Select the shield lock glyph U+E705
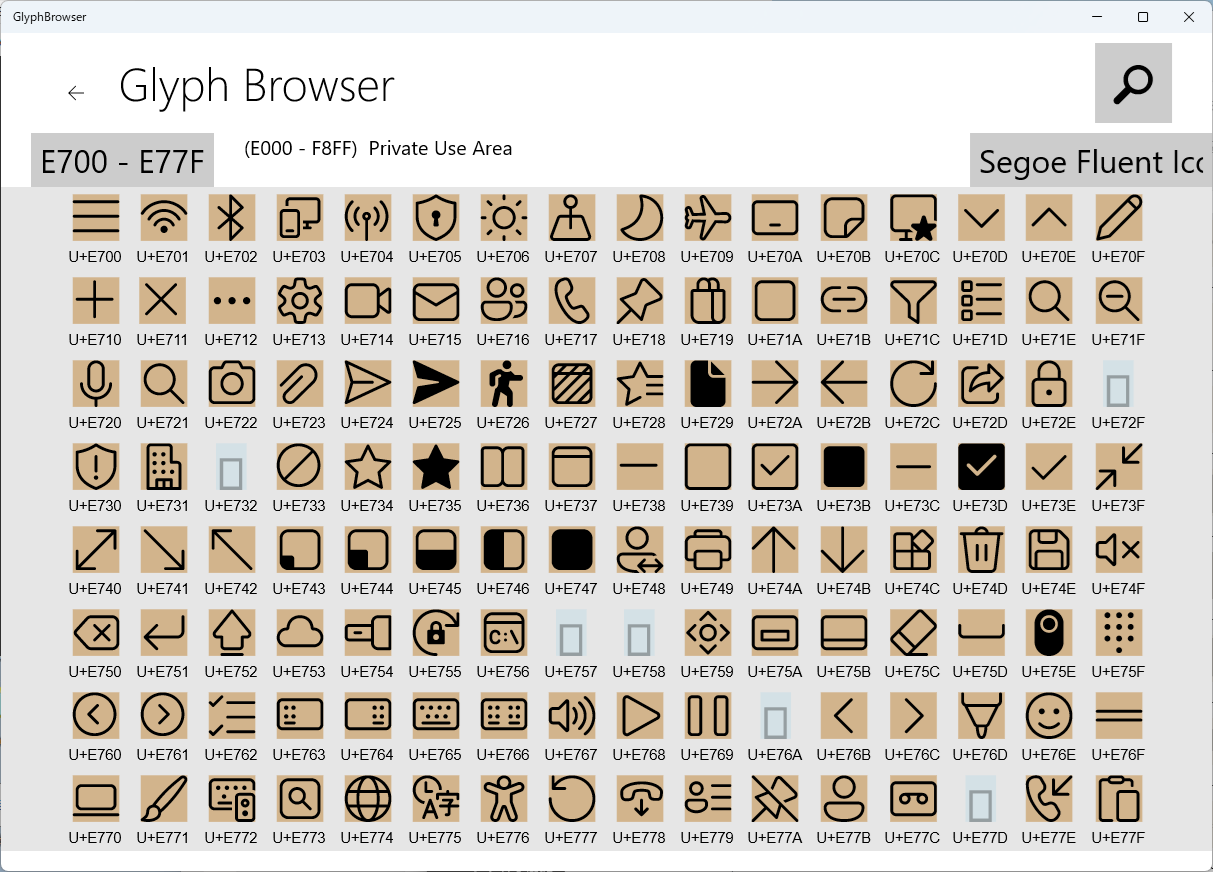Image resolution: width=1213 pixels, height=872 pixels. tap(436, 218)
